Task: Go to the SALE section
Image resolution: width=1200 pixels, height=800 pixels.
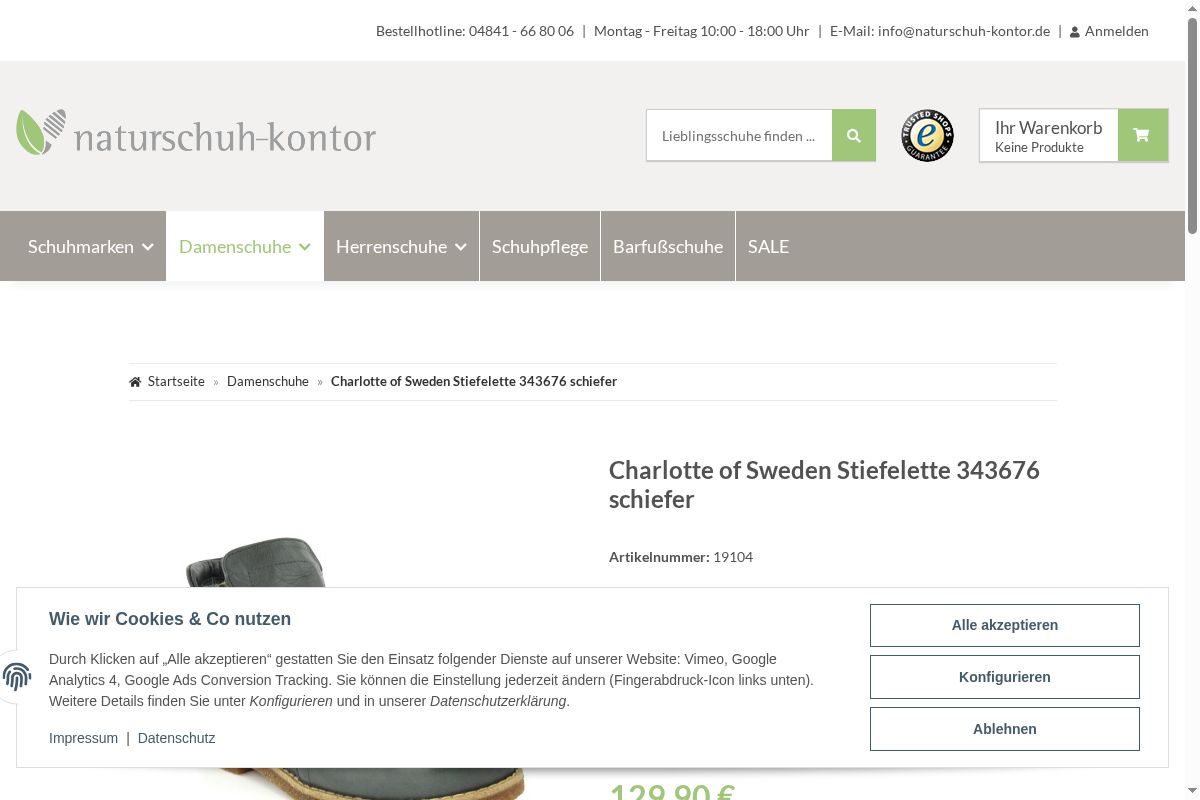Action: coord(768,246)
